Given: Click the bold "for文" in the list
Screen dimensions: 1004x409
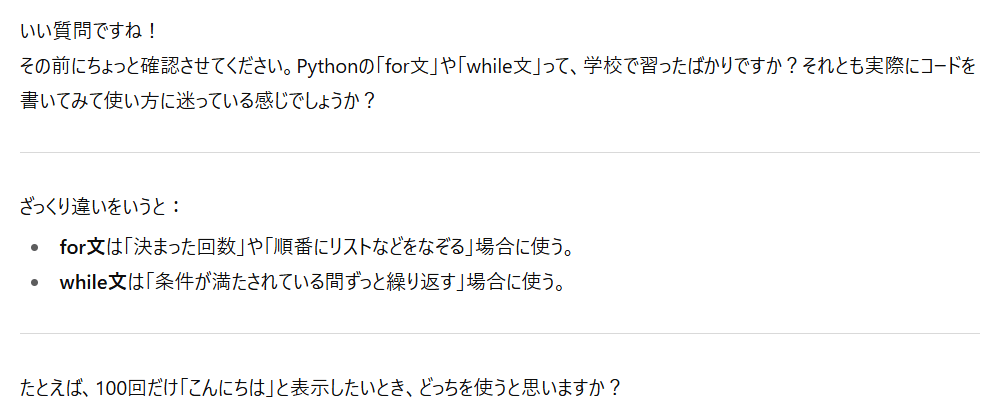Looking at the screenshot, I should click(82, 247).
